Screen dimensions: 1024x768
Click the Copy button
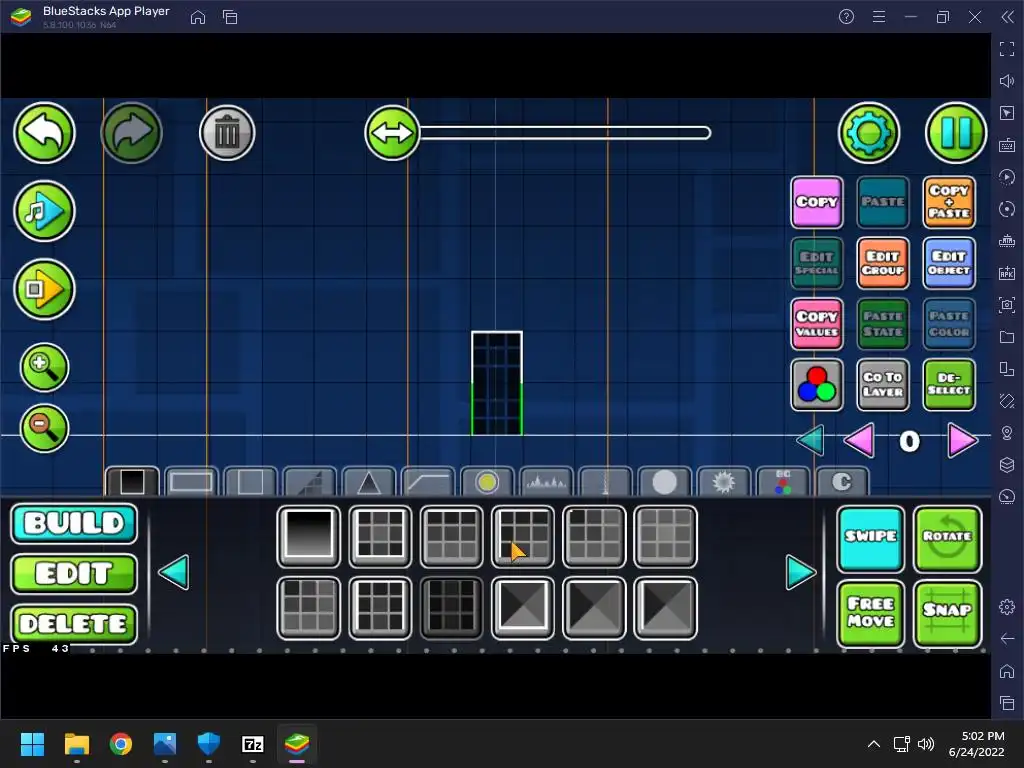[816, 202]
